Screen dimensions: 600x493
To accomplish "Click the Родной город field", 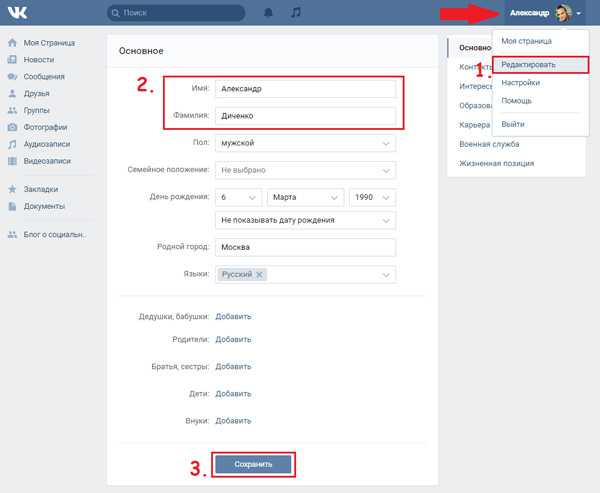I will click(305, 247).
